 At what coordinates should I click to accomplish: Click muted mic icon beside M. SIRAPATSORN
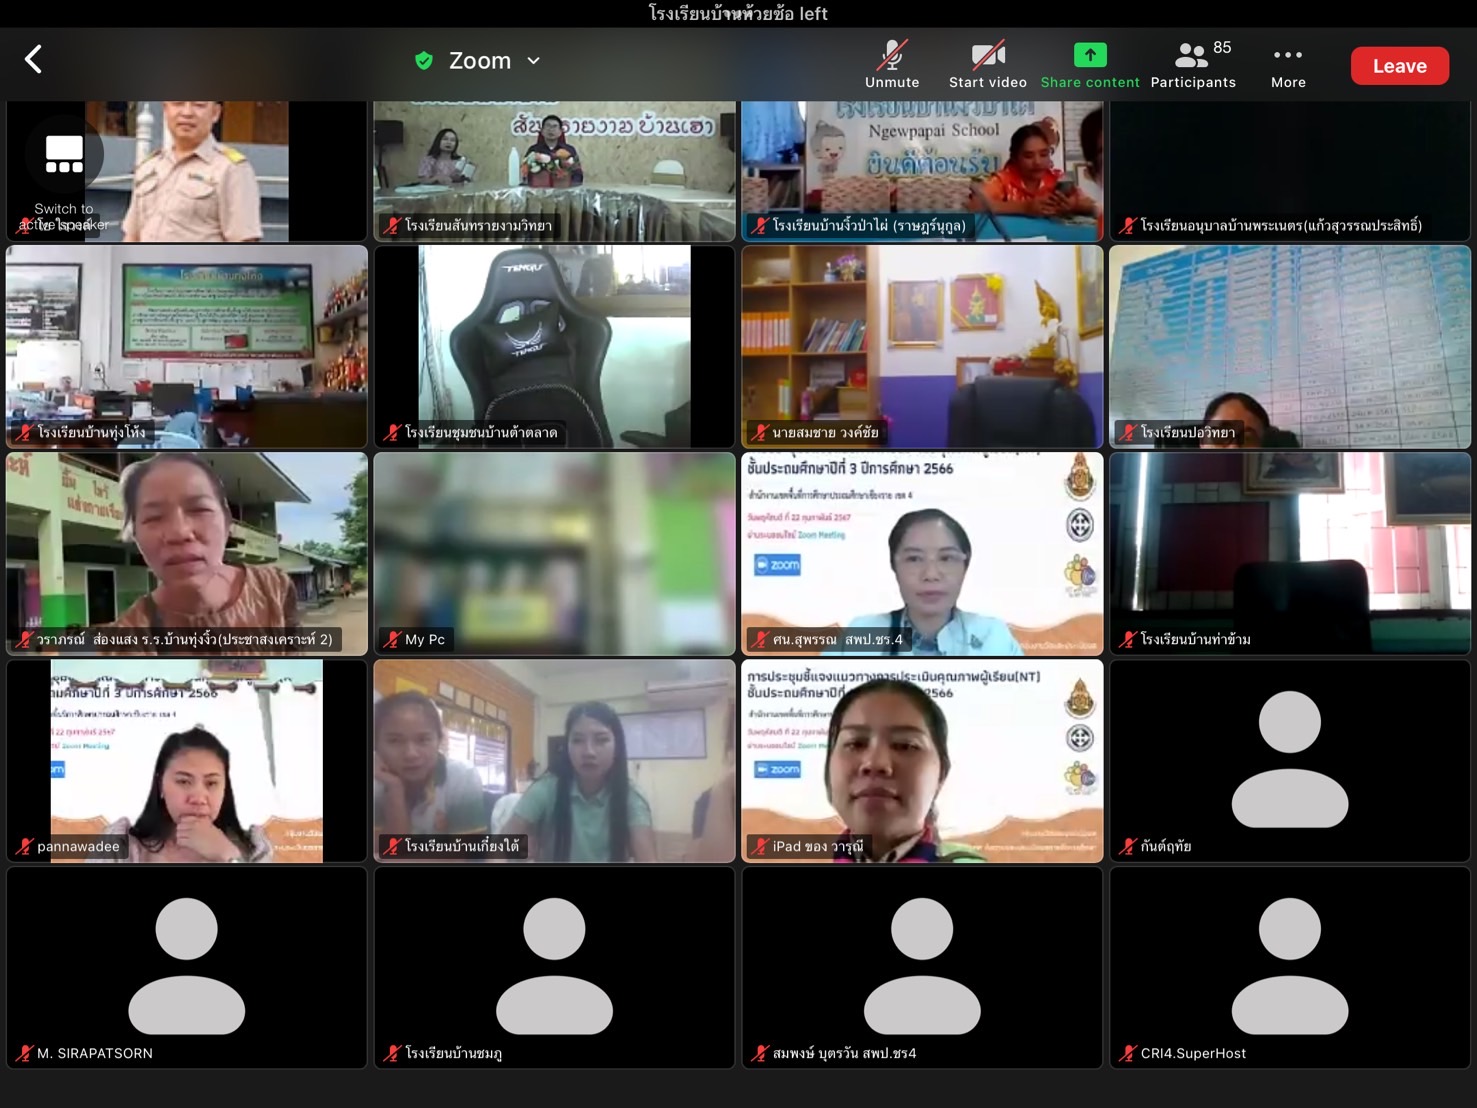pos(25,1053)
